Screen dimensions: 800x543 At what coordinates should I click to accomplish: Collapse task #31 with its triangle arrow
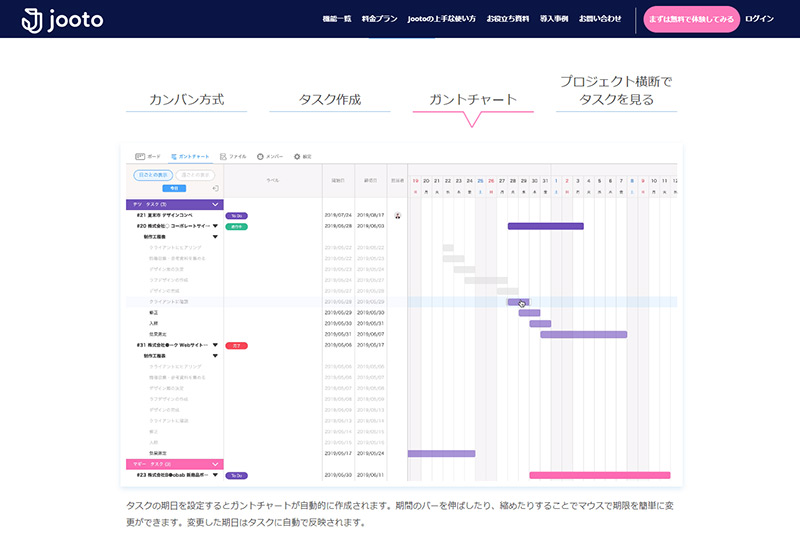(x=215, y=345)
